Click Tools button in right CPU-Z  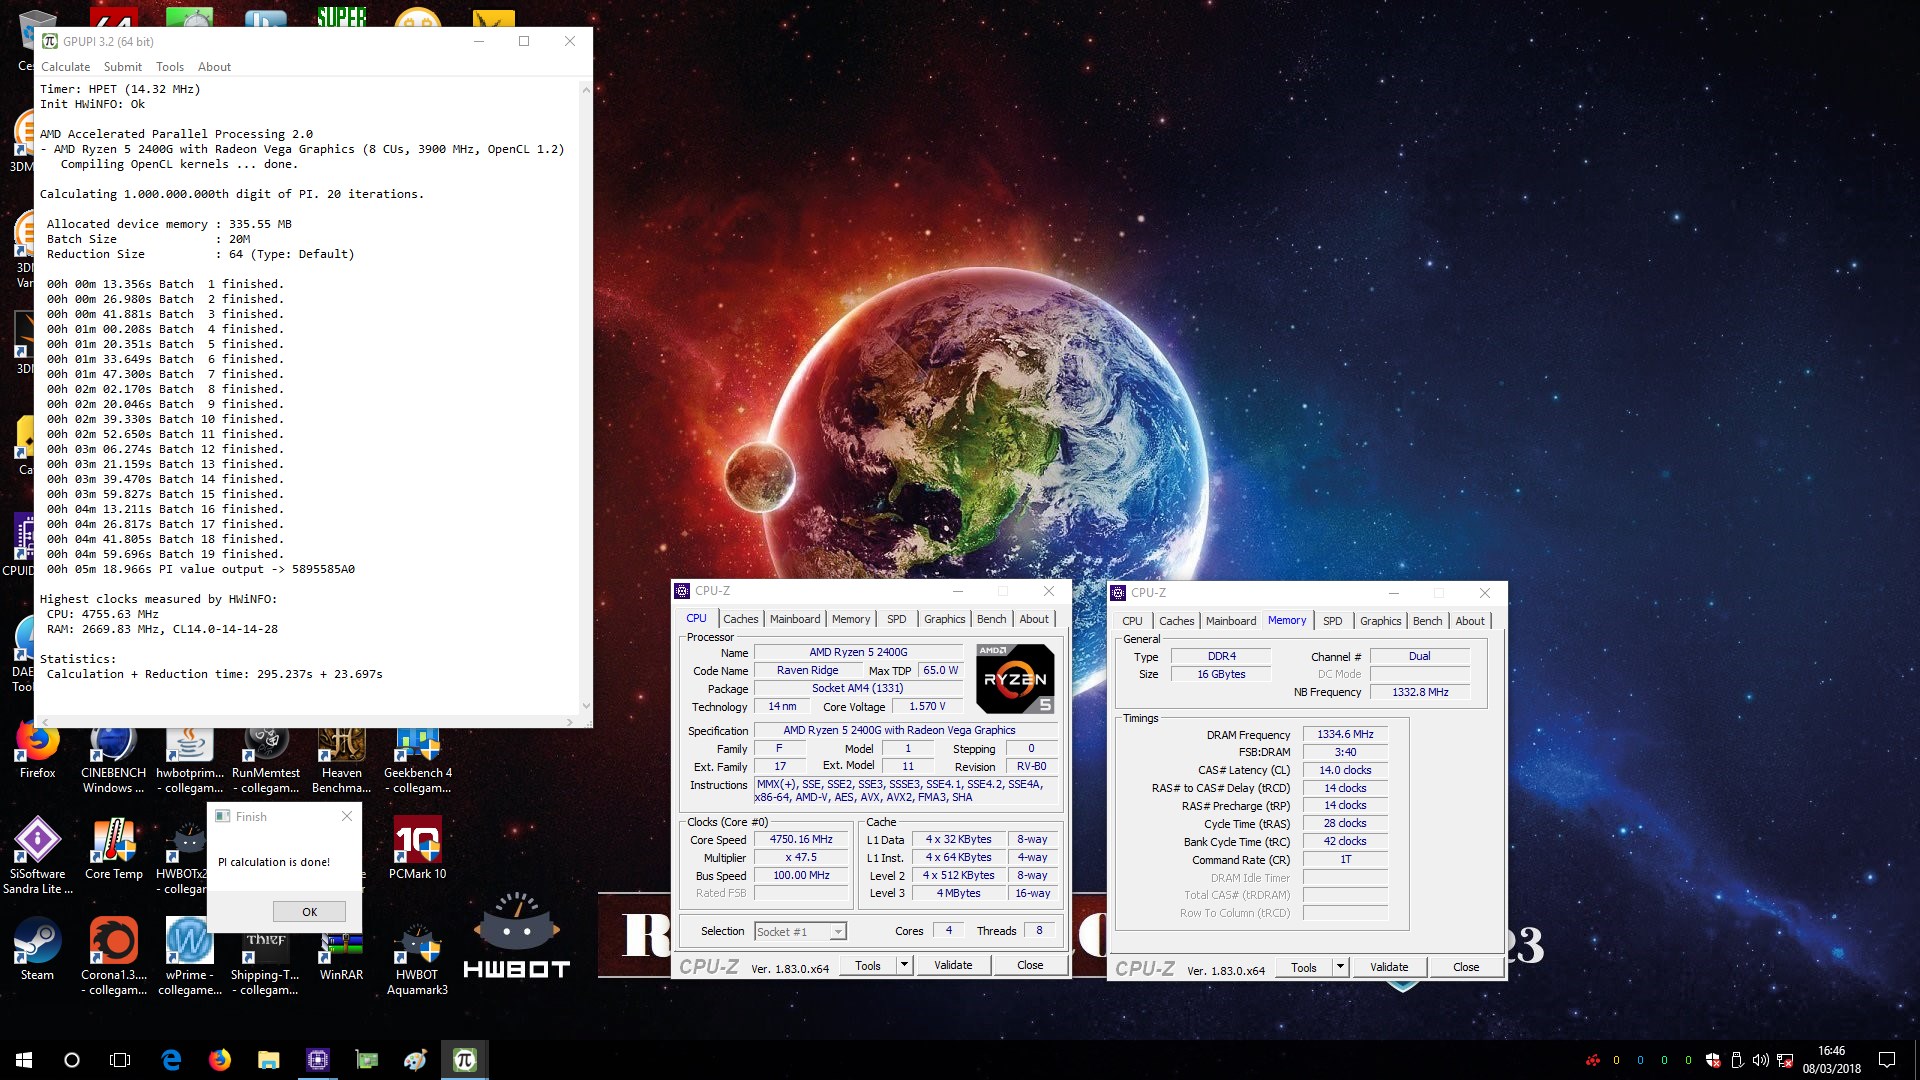[x=1304, y=967]
